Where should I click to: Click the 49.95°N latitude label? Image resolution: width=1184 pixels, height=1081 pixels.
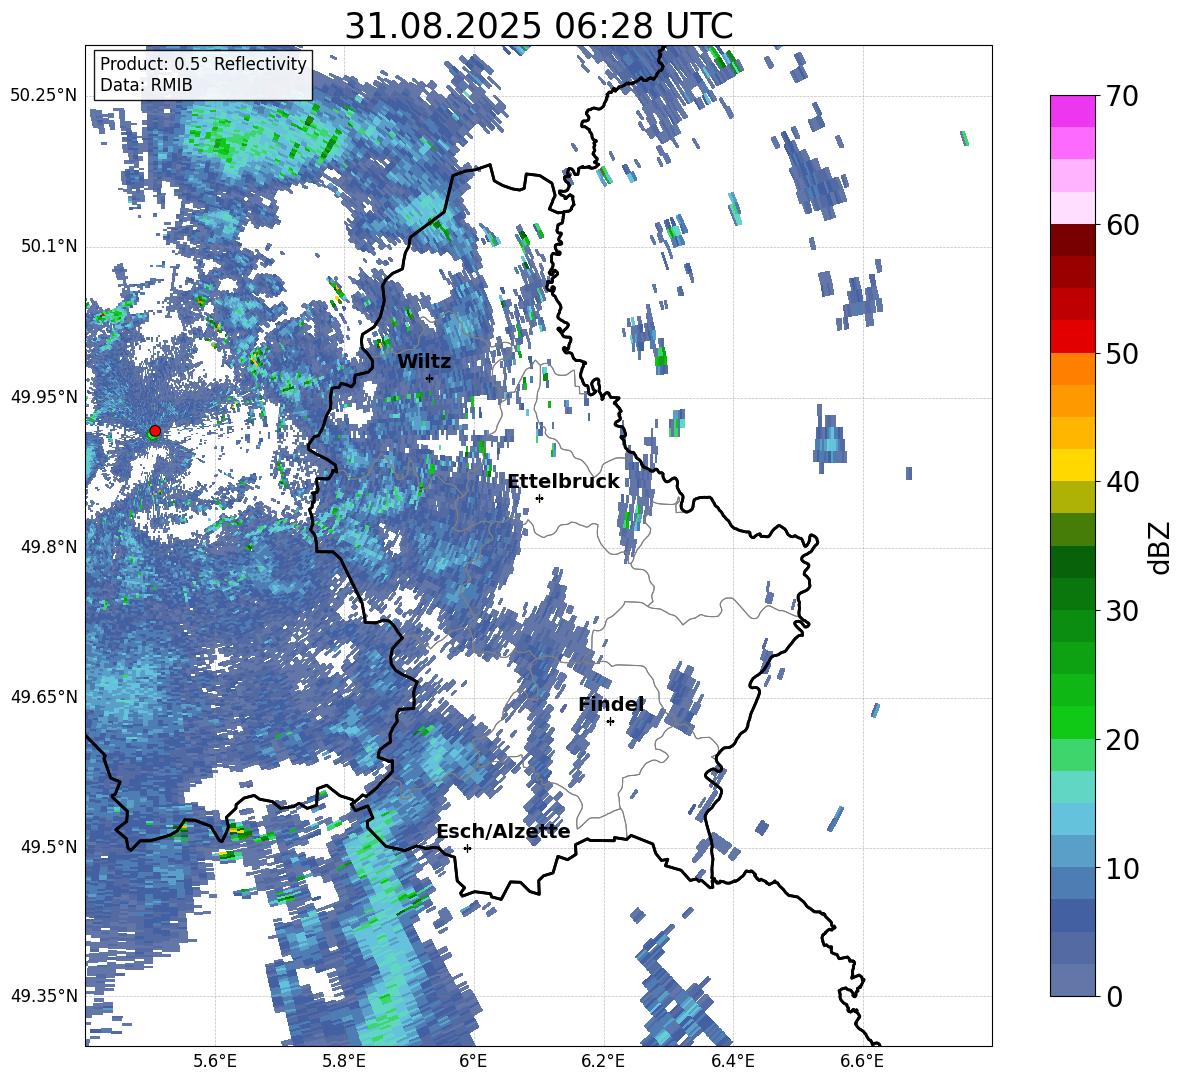pos(44,397)
